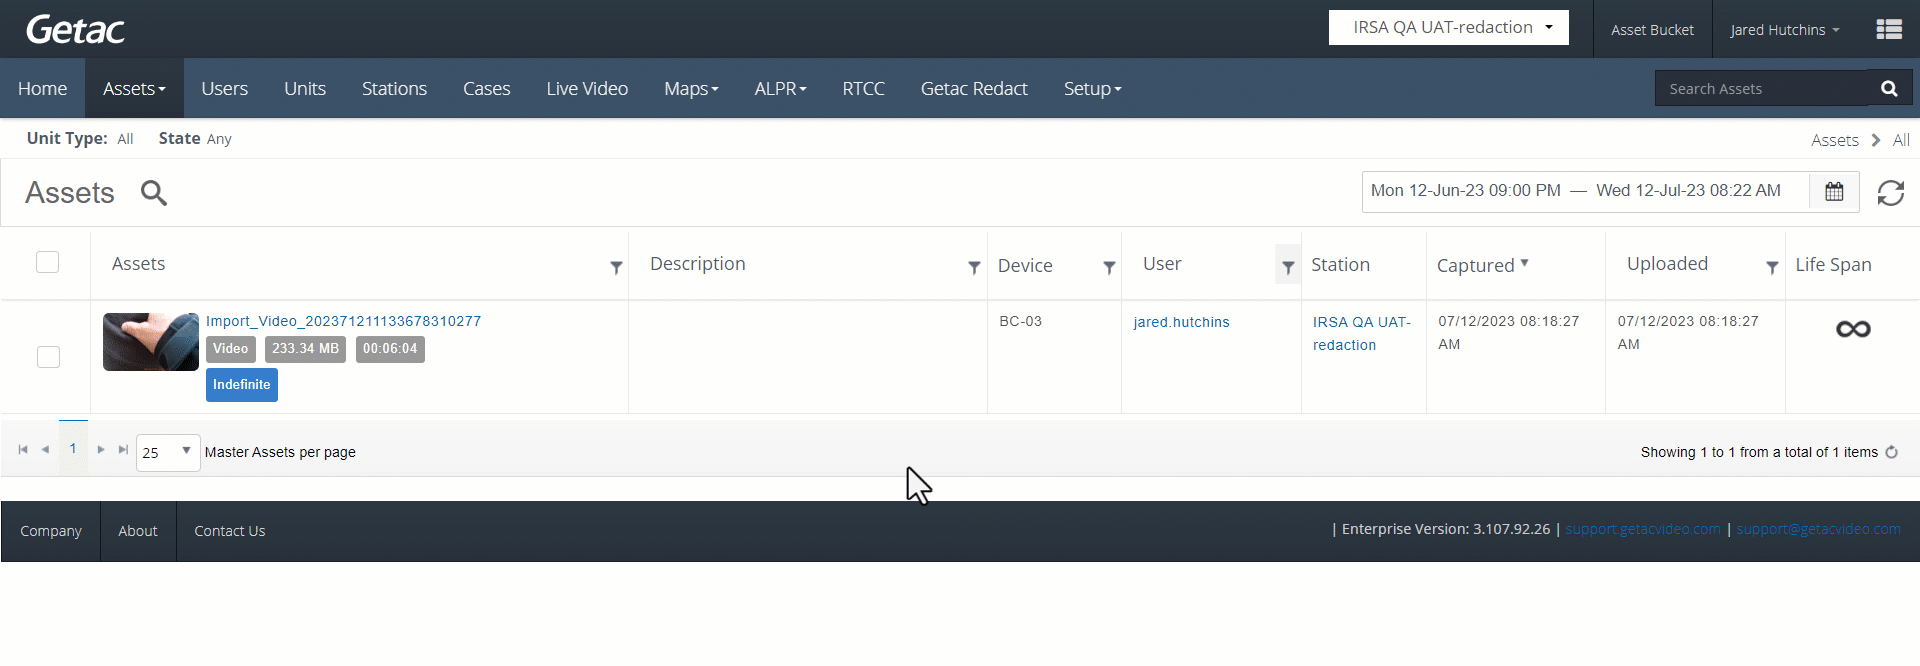Click the 233.34 MB size badge
The width and height of the screenshot is (1920, 666).
305,349
